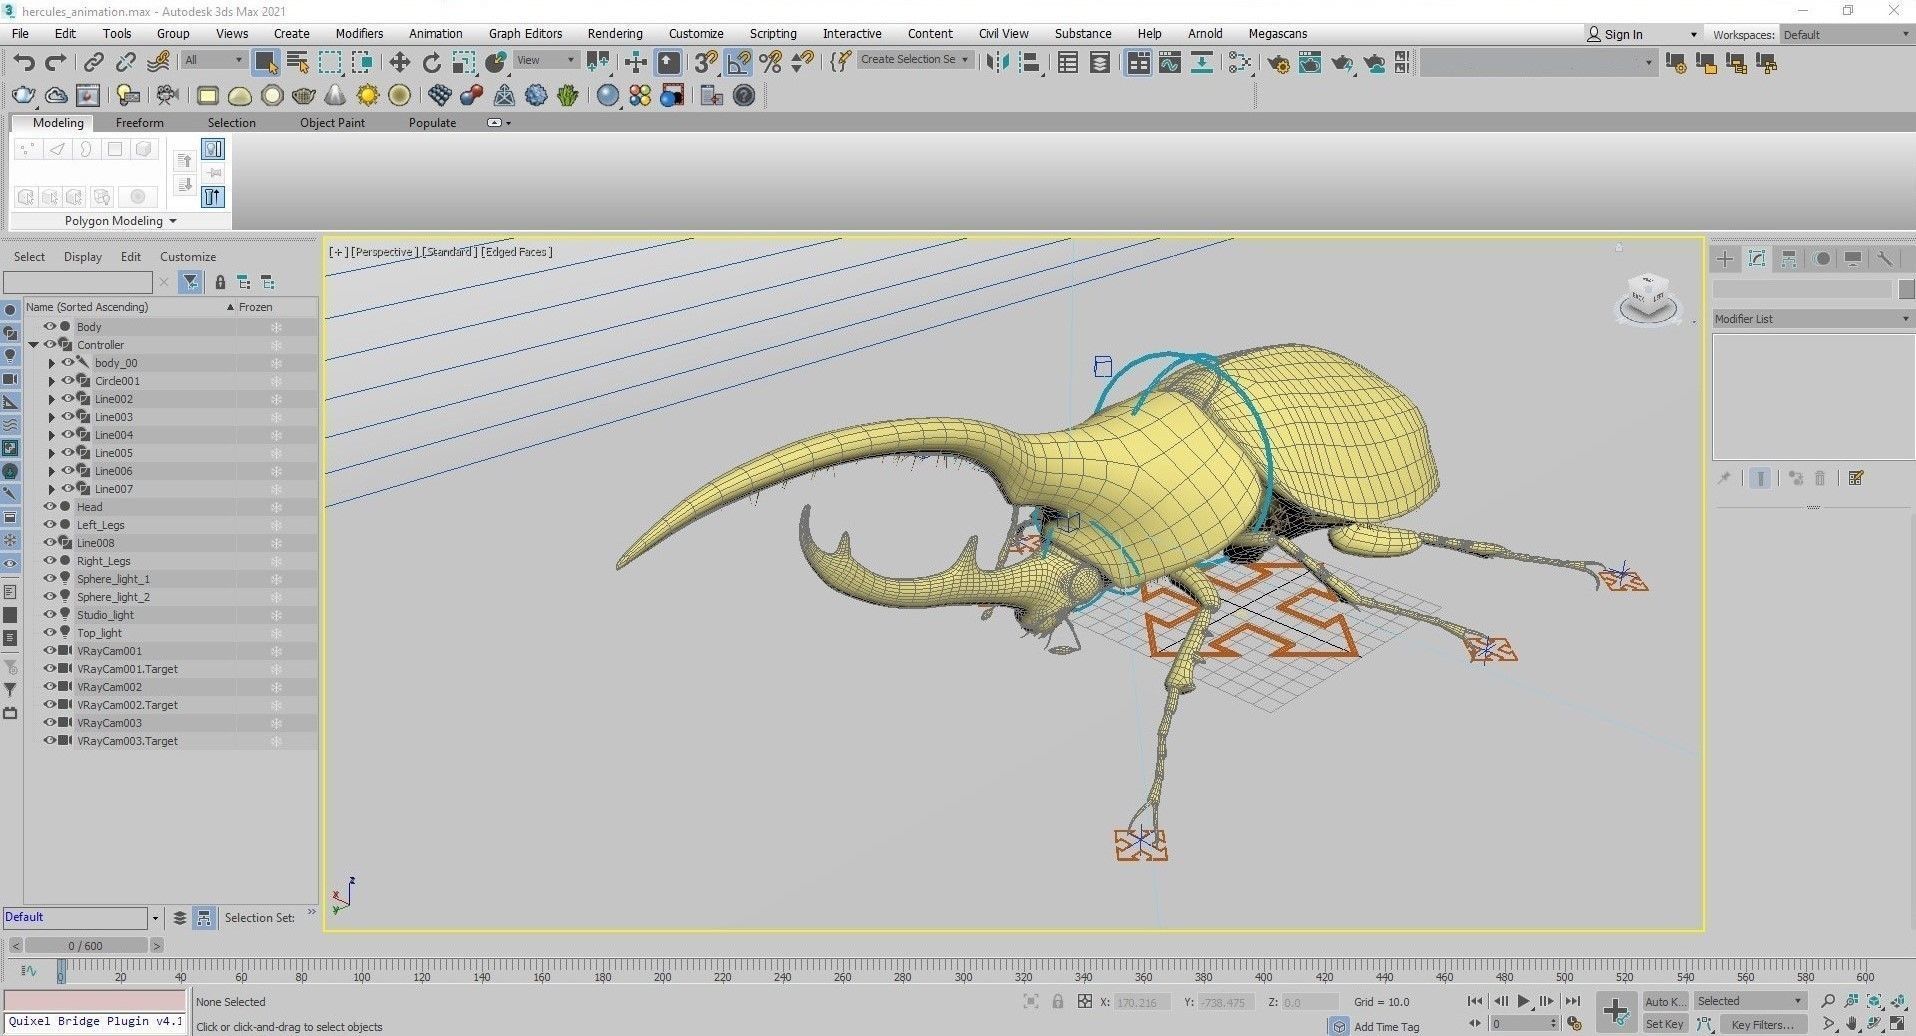Toggle the frozen state of Body
Screen dimensions: 1916x1036
click(276, 327)
